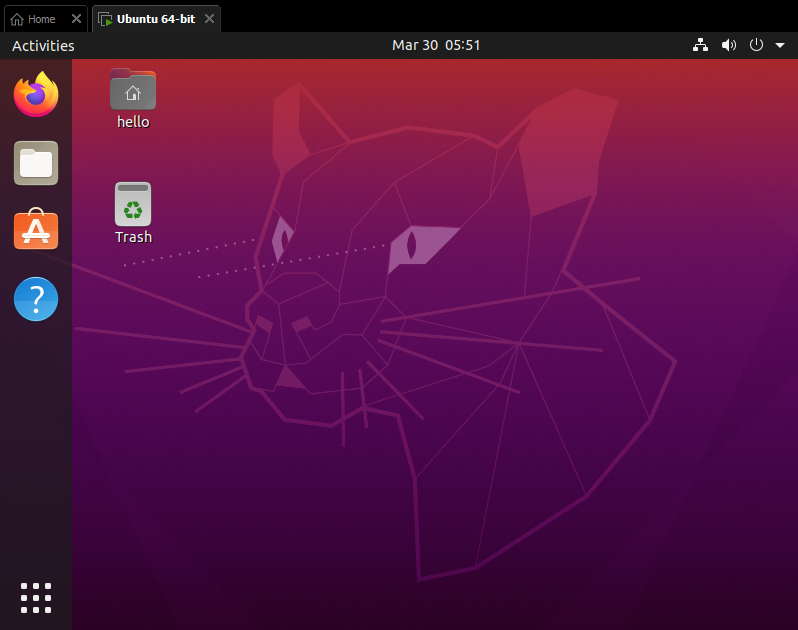Viewport: 798px width, 630px height.
Task: Close the Home tab
Action: tap(76, 19)
